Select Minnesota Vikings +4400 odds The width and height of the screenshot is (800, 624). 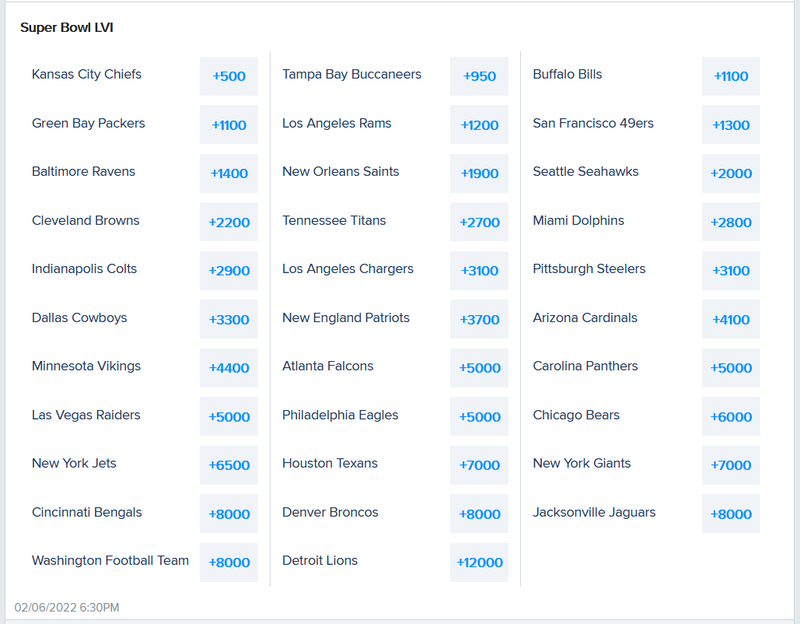(x=229, y=368)
